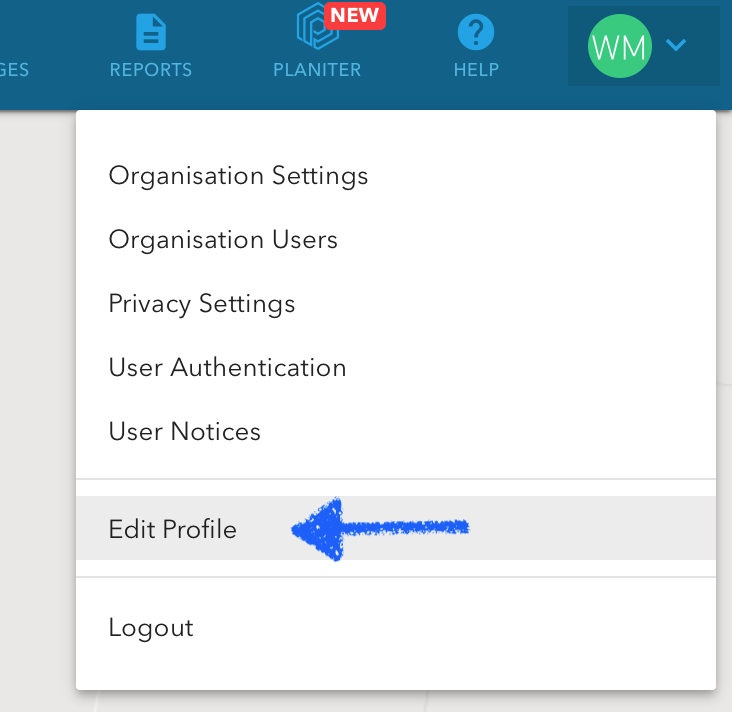Open the Planiter hexagon logo icon
This screenshot has height=712, width=732.
pyautogui.click(x=317, y=27)
